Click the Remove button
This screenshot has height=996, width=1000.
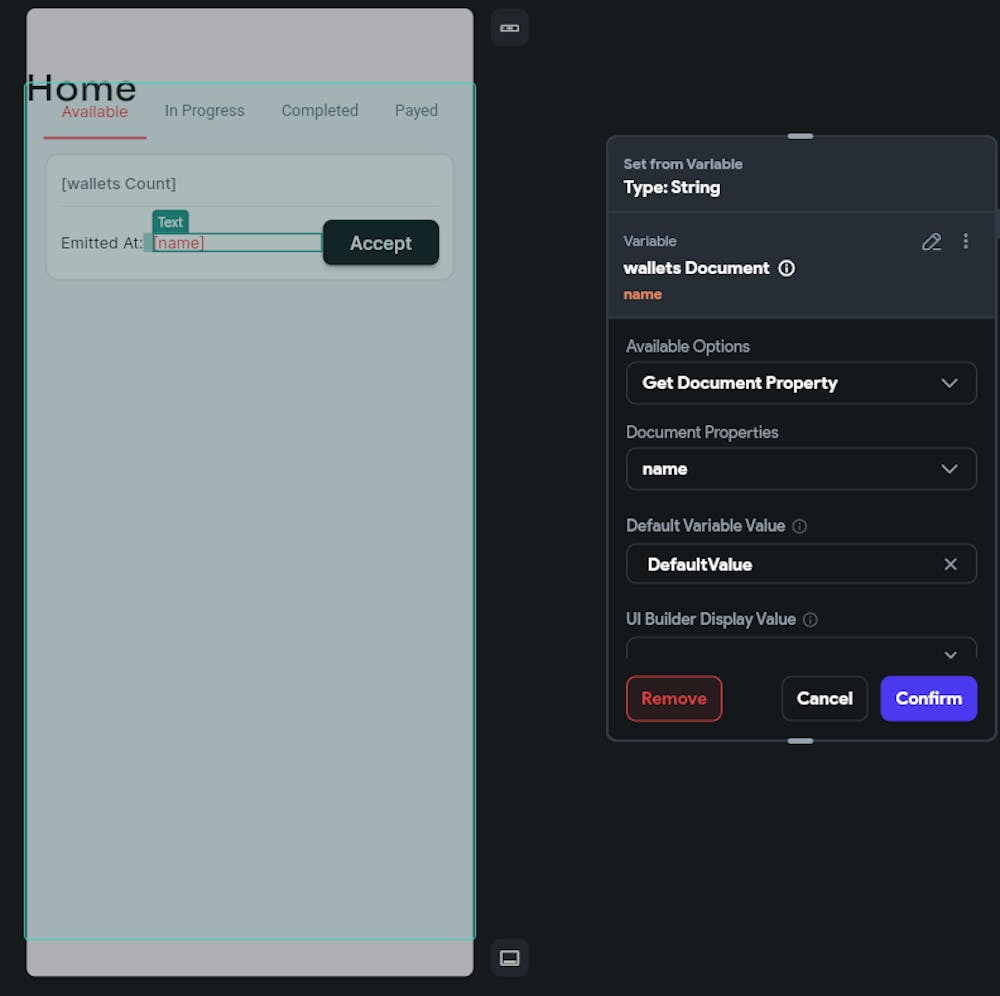click(674, 699)
